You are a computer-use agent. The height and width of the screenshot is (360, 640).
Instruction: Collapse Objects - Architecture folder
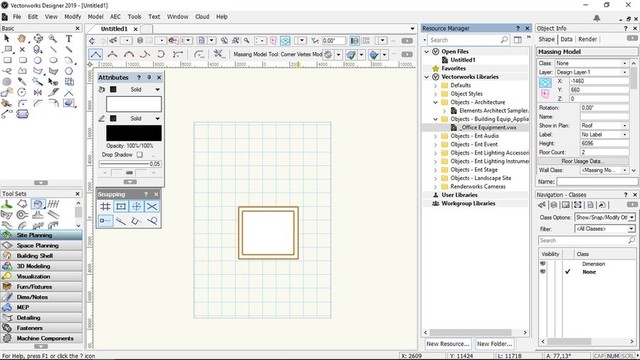pos(435,102)
